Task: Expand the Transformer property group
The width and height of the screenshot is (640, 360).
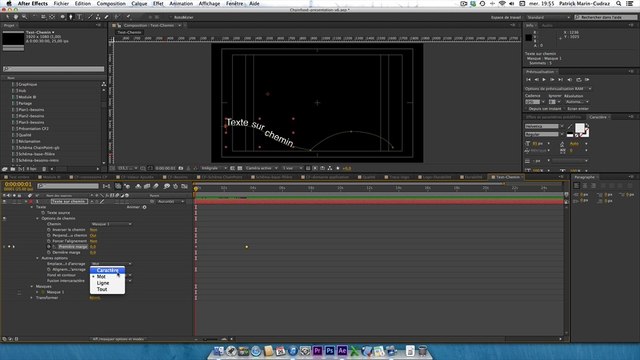Action: point(32,298)
